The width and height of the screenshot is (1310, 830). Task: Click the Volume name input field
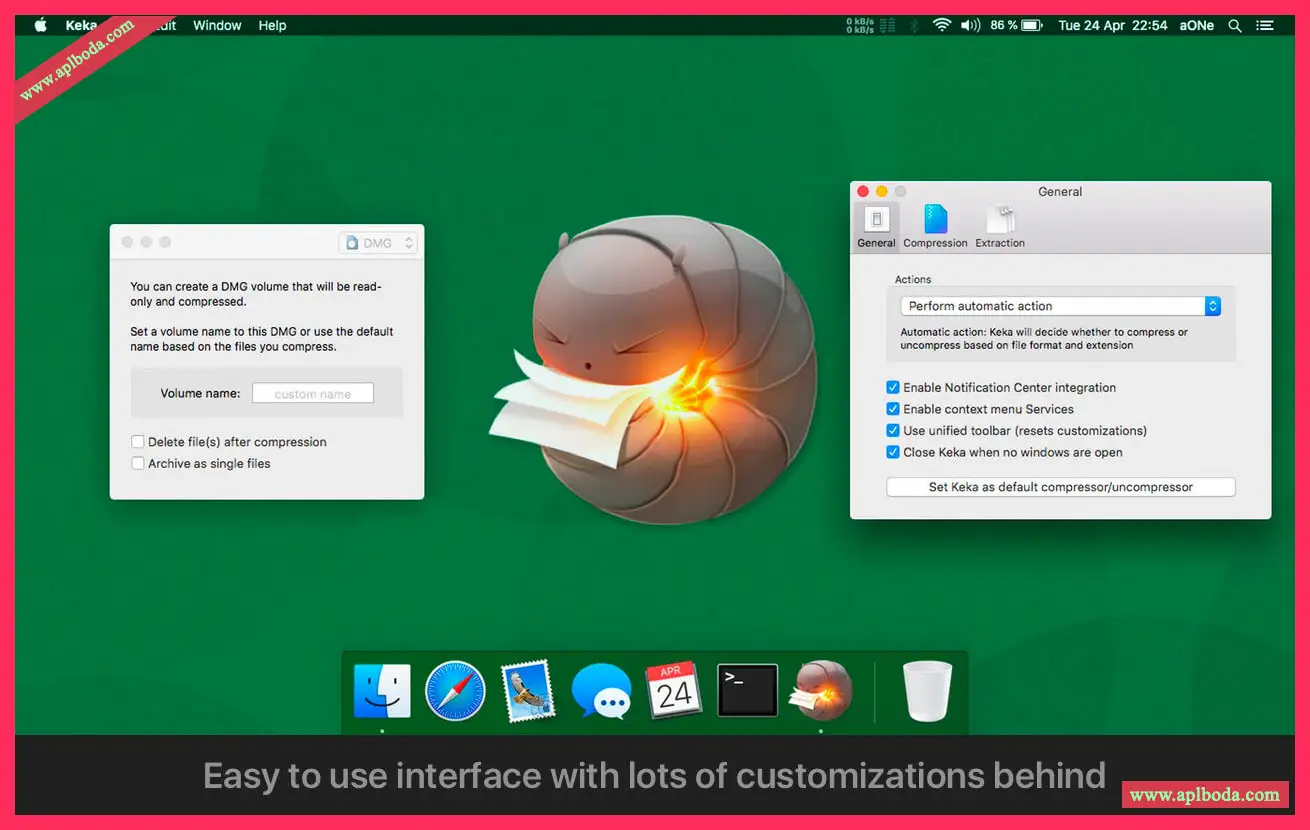pos(312,394)
